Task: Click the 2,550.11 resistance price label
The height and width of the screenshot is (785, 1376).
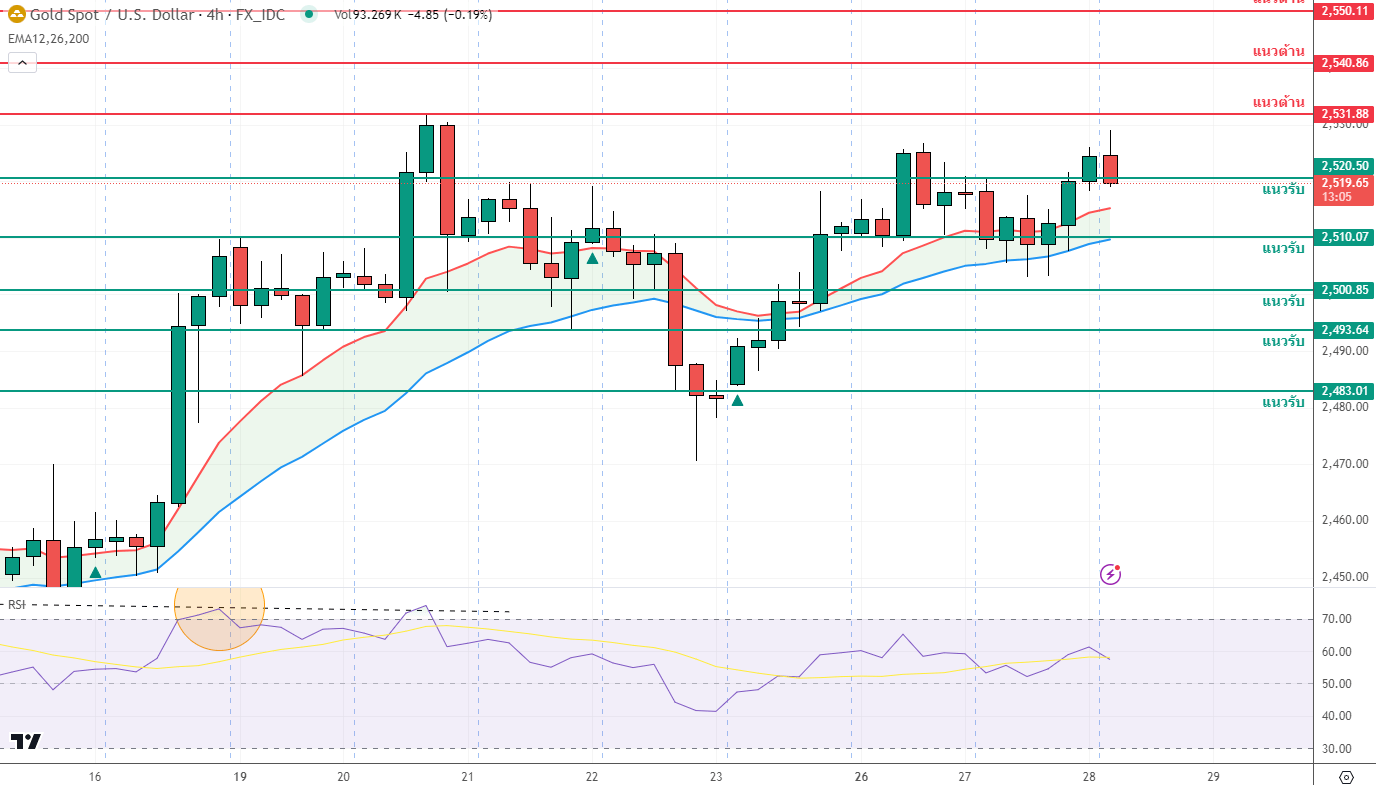Action: coord(1344,11)
